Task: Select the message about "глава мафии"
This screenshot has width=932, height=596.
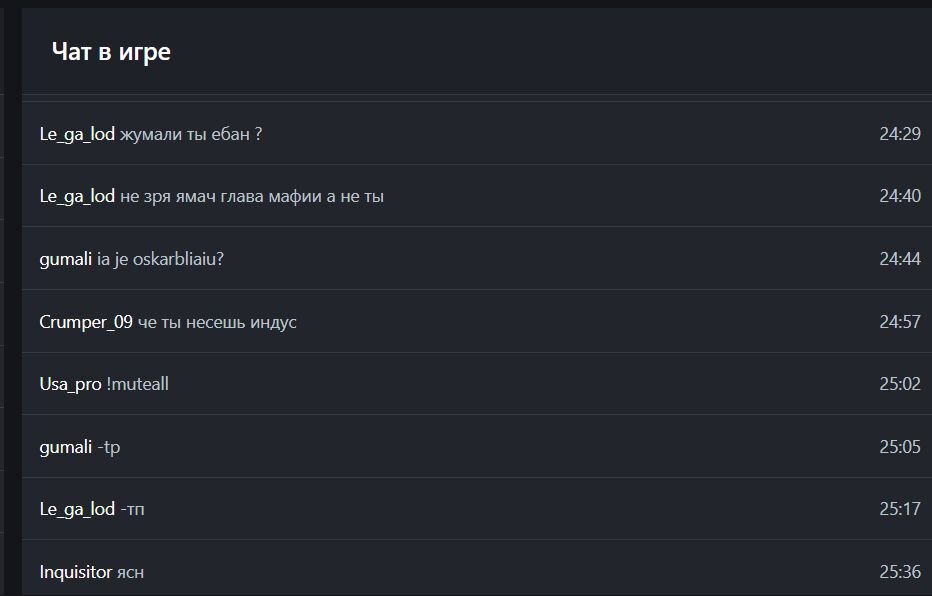Action: click(252, 197)
